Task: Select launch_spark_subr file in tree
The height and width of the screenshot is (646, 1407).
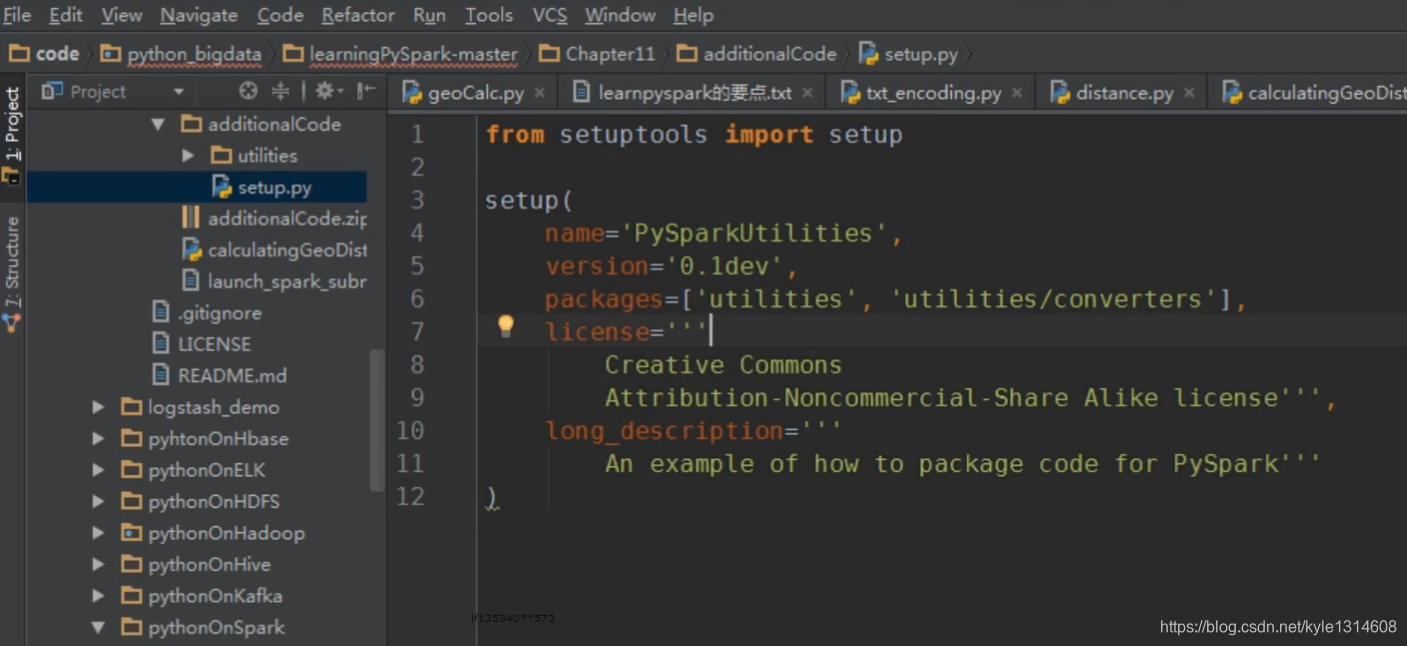Action: [x=273, y=281]
